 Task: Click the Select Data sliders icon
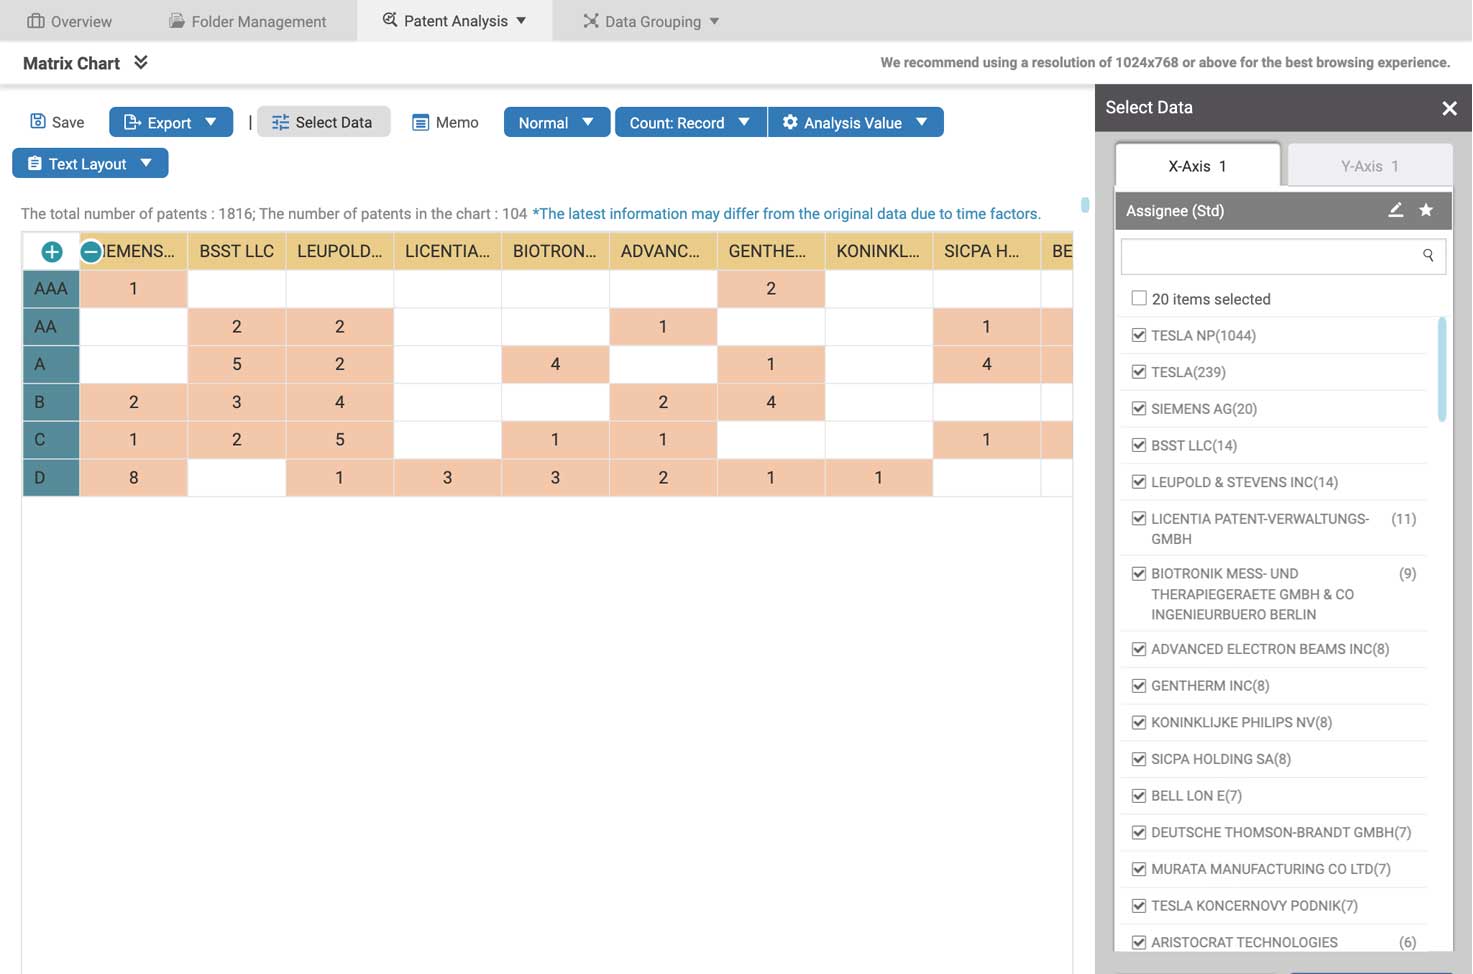280,122
